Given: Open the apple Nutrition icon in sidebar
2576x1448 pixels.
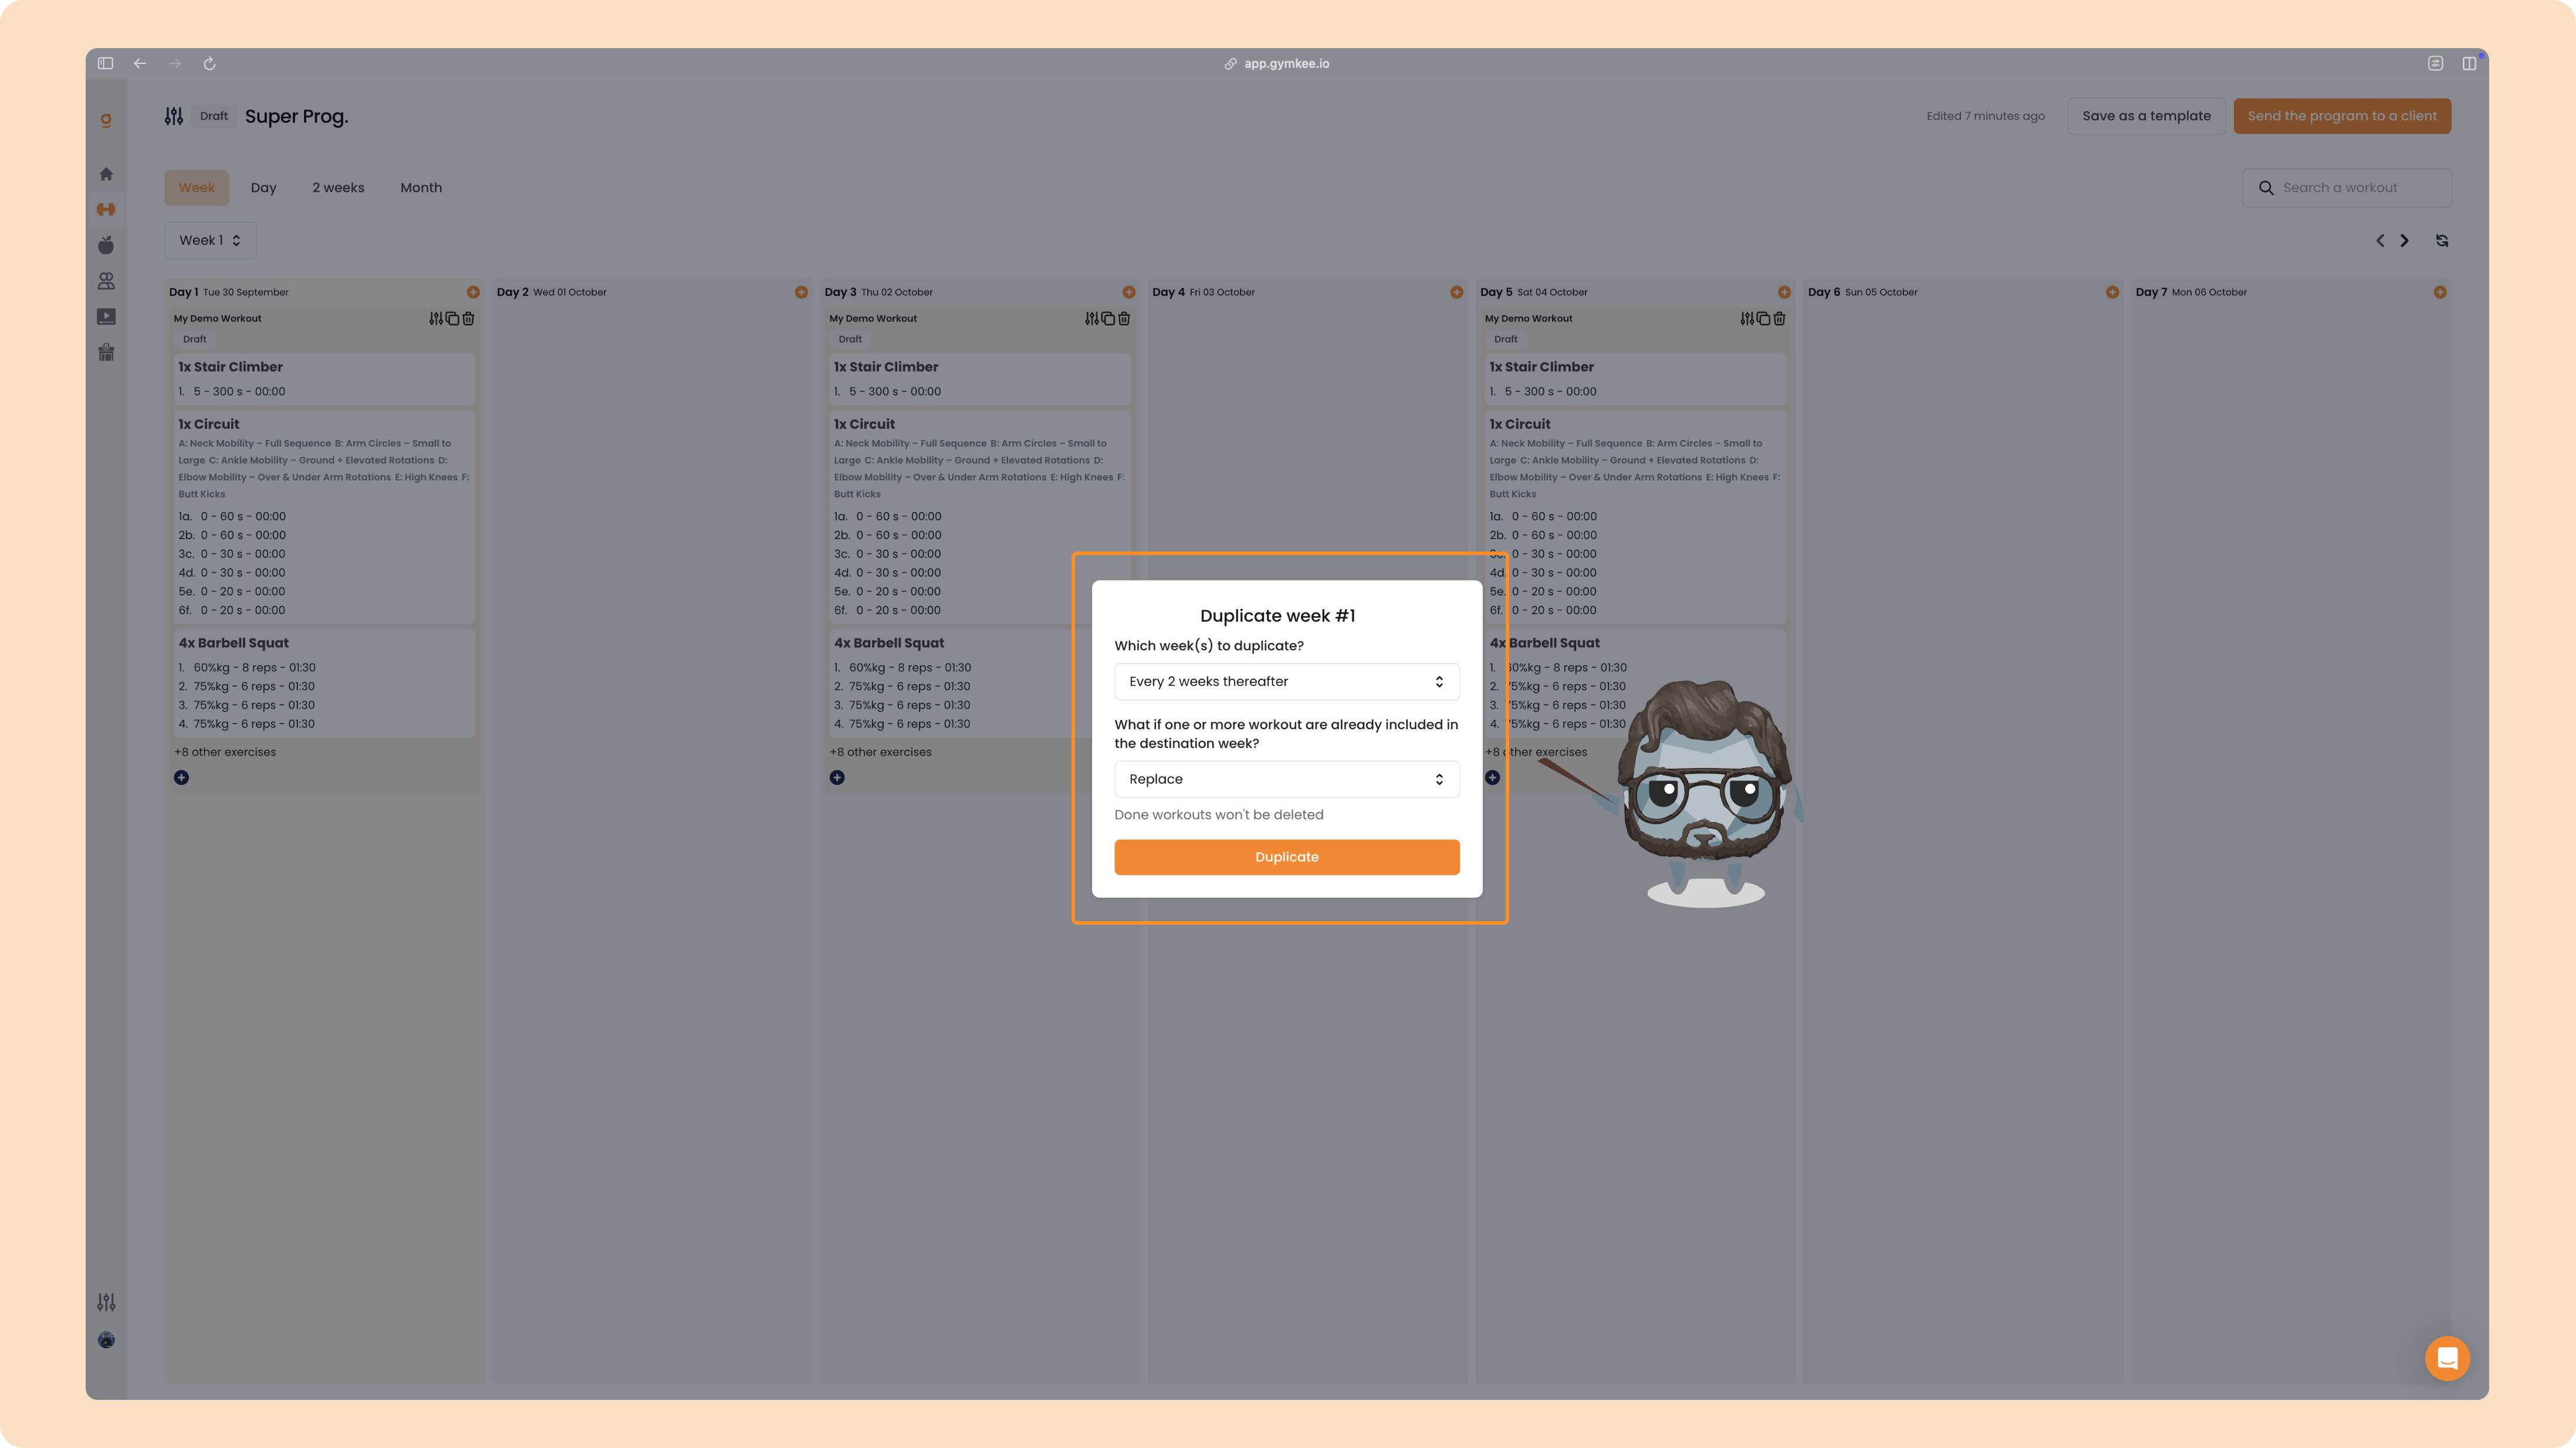Looking at the screenshot, I should pyautogui.click(x=106, y=245).
